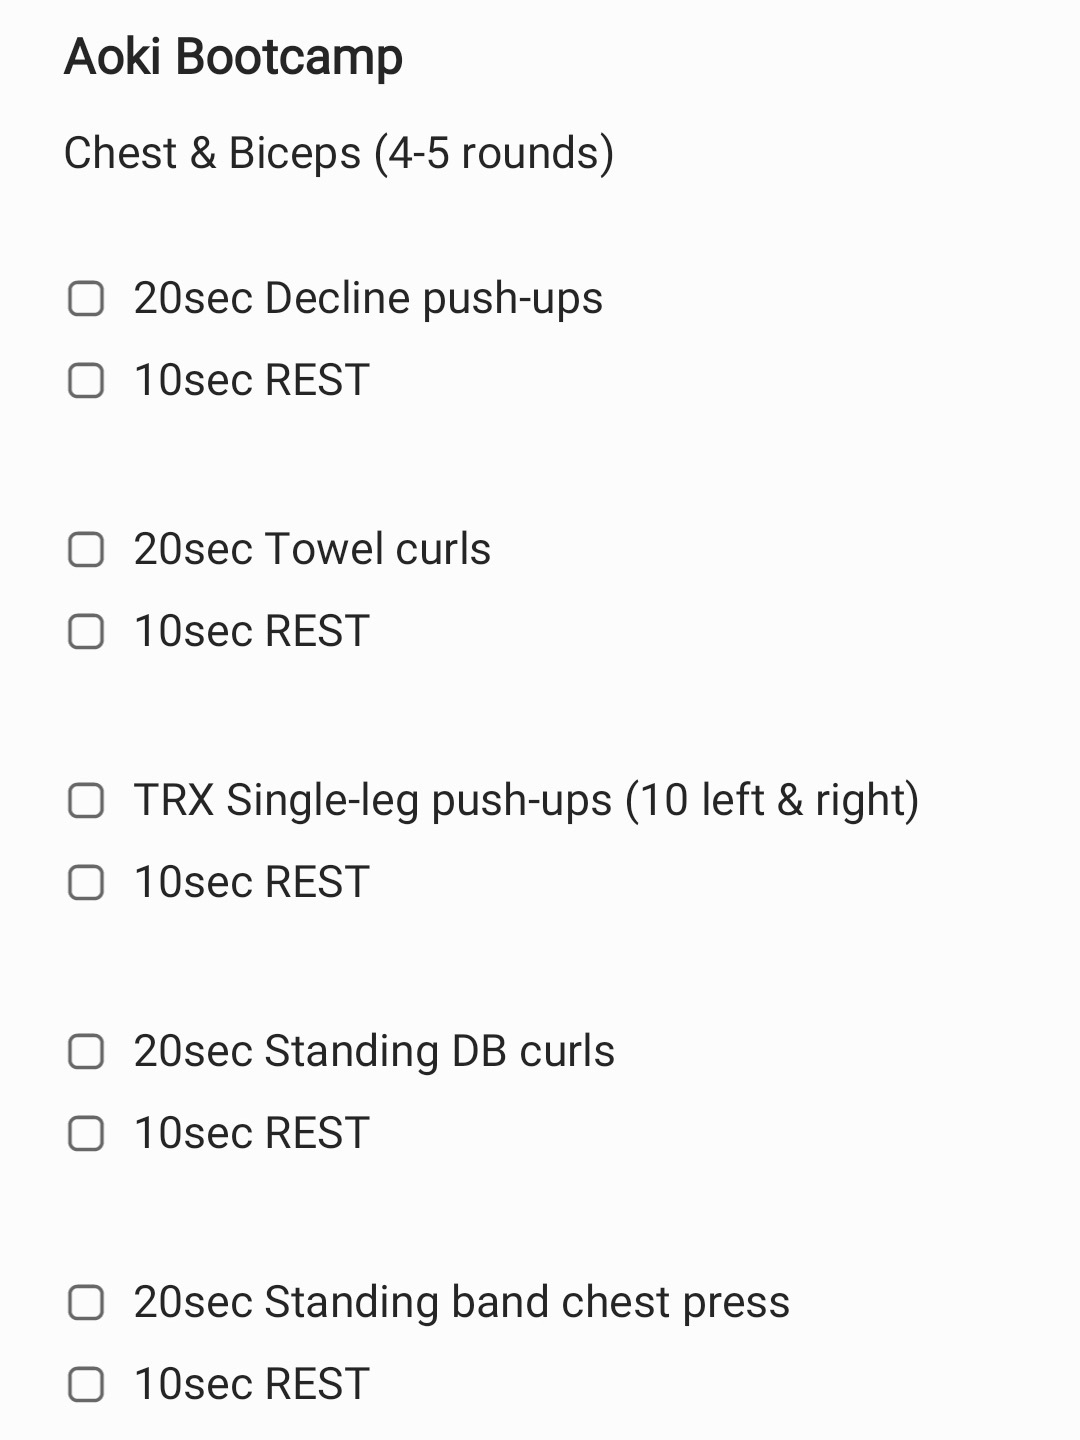Edit the TRX Single-leg push-ups item text
The height and width of the screenshot is (1440, 1080).
[526, 800]
